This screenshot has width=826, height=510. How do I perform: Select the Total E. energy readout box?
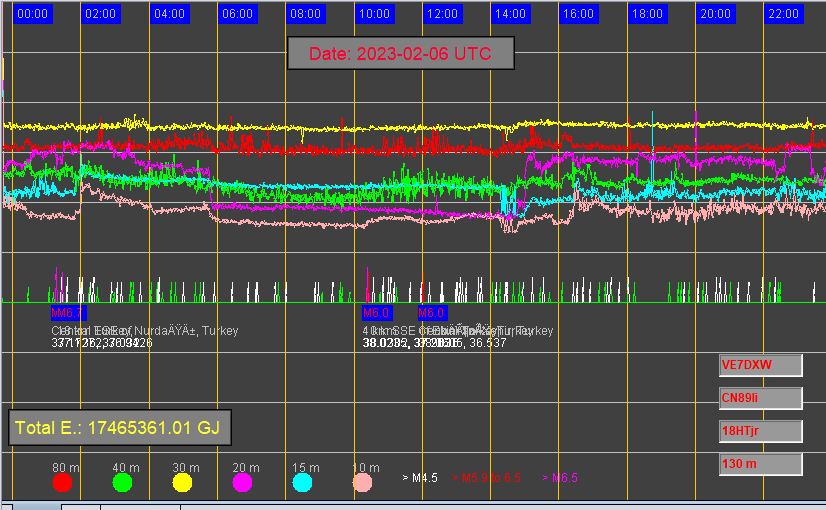tap(120, 428)
